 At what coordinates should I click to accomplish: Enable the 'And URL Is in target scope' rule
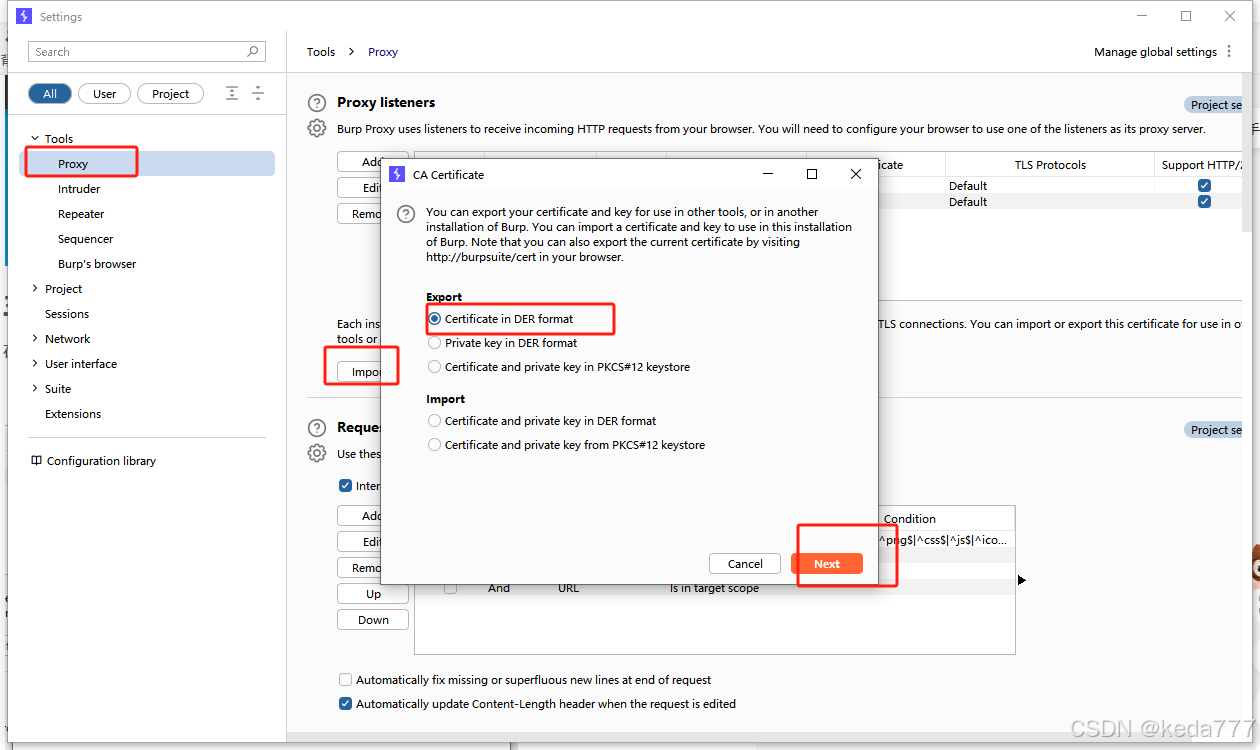tap(451, 588)
